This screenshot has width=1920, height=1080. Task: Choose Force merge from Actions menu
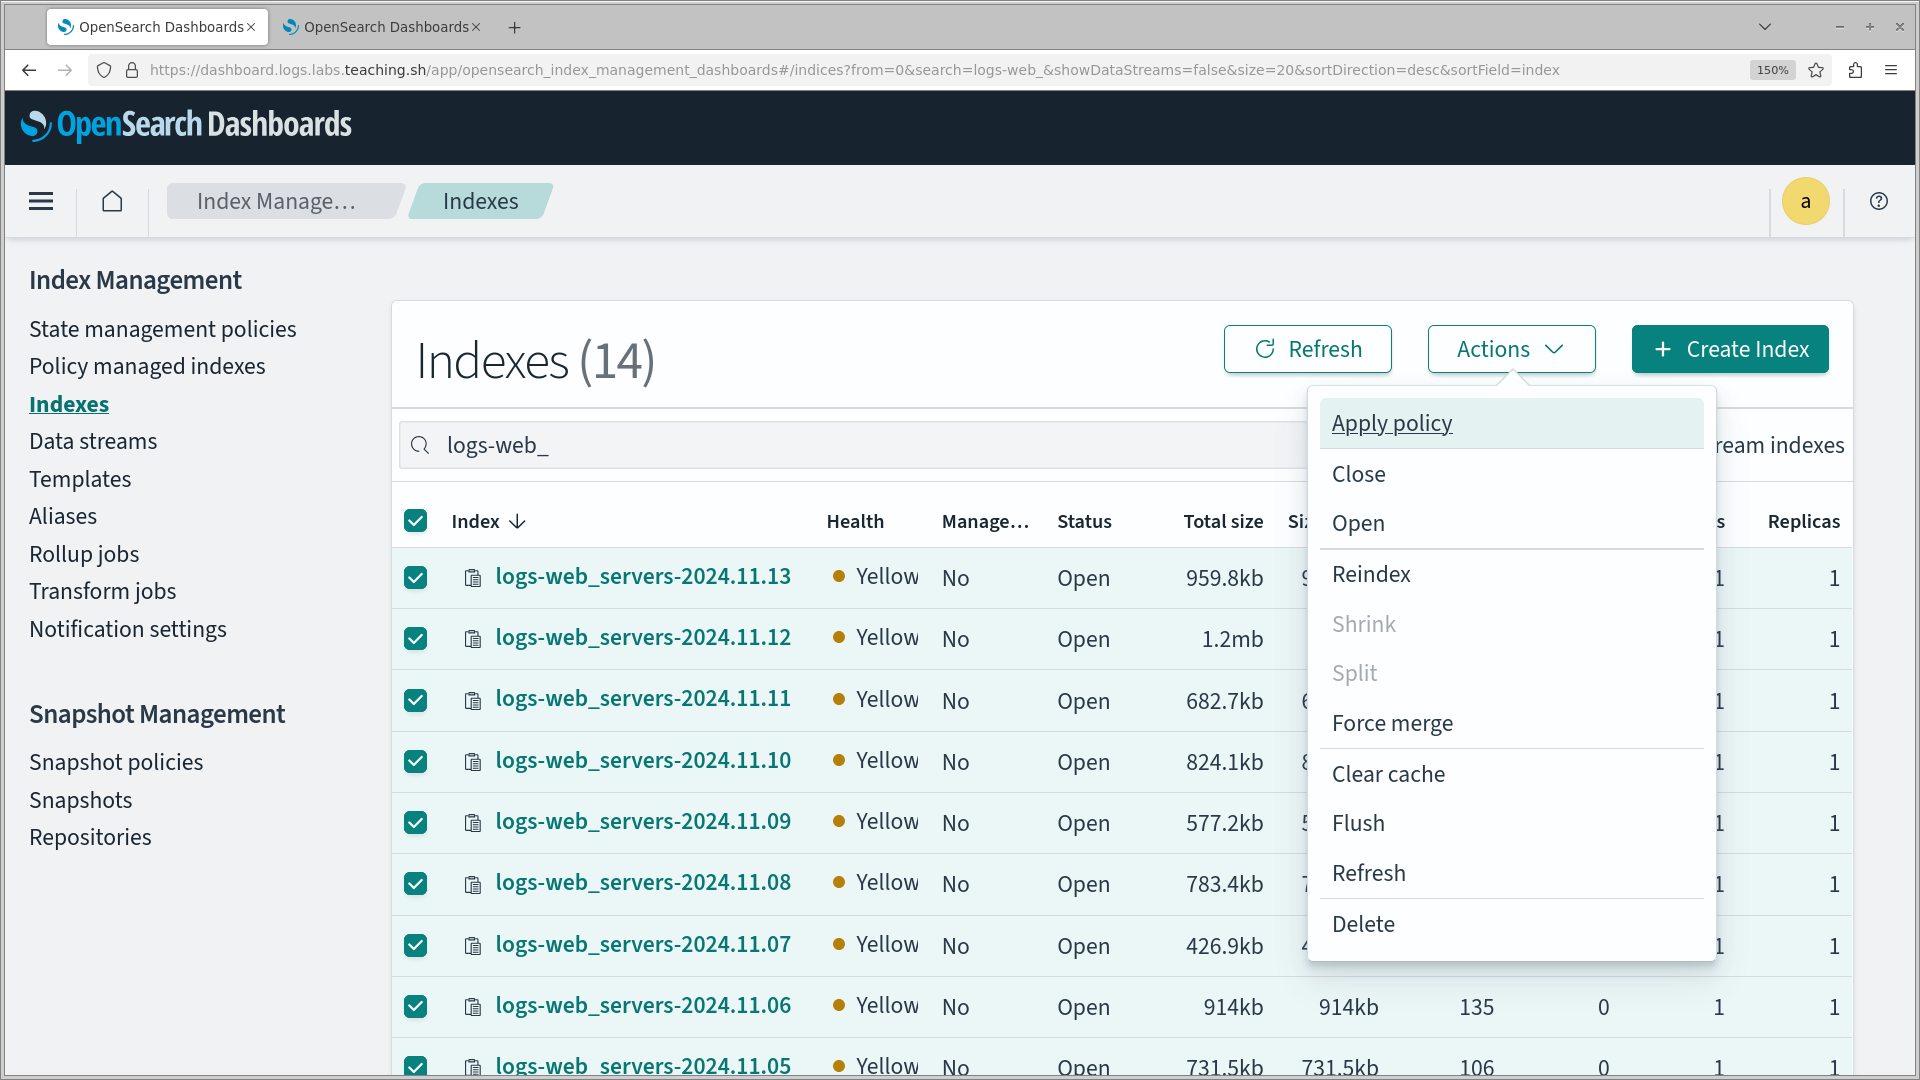pos(1392,723)
